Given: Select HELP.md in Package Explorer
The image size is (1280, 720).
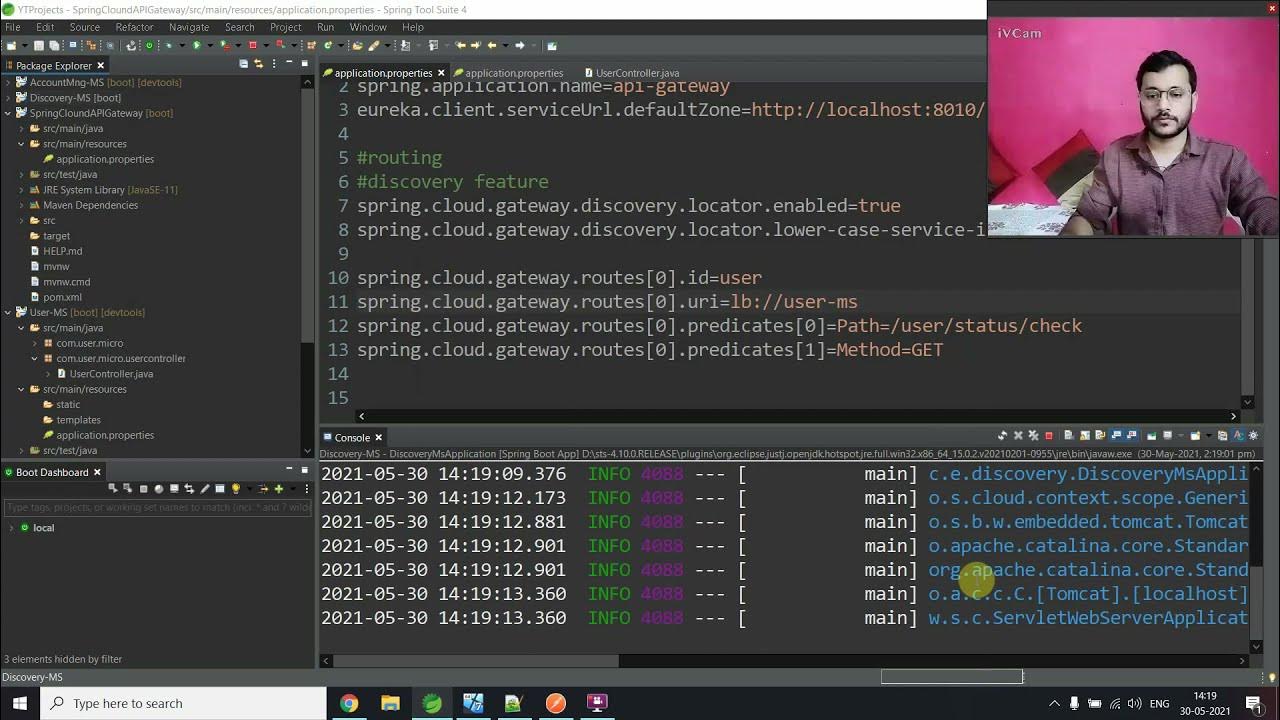Looking at the screenshot, I should pyautogui.click(x=62, y=251).
